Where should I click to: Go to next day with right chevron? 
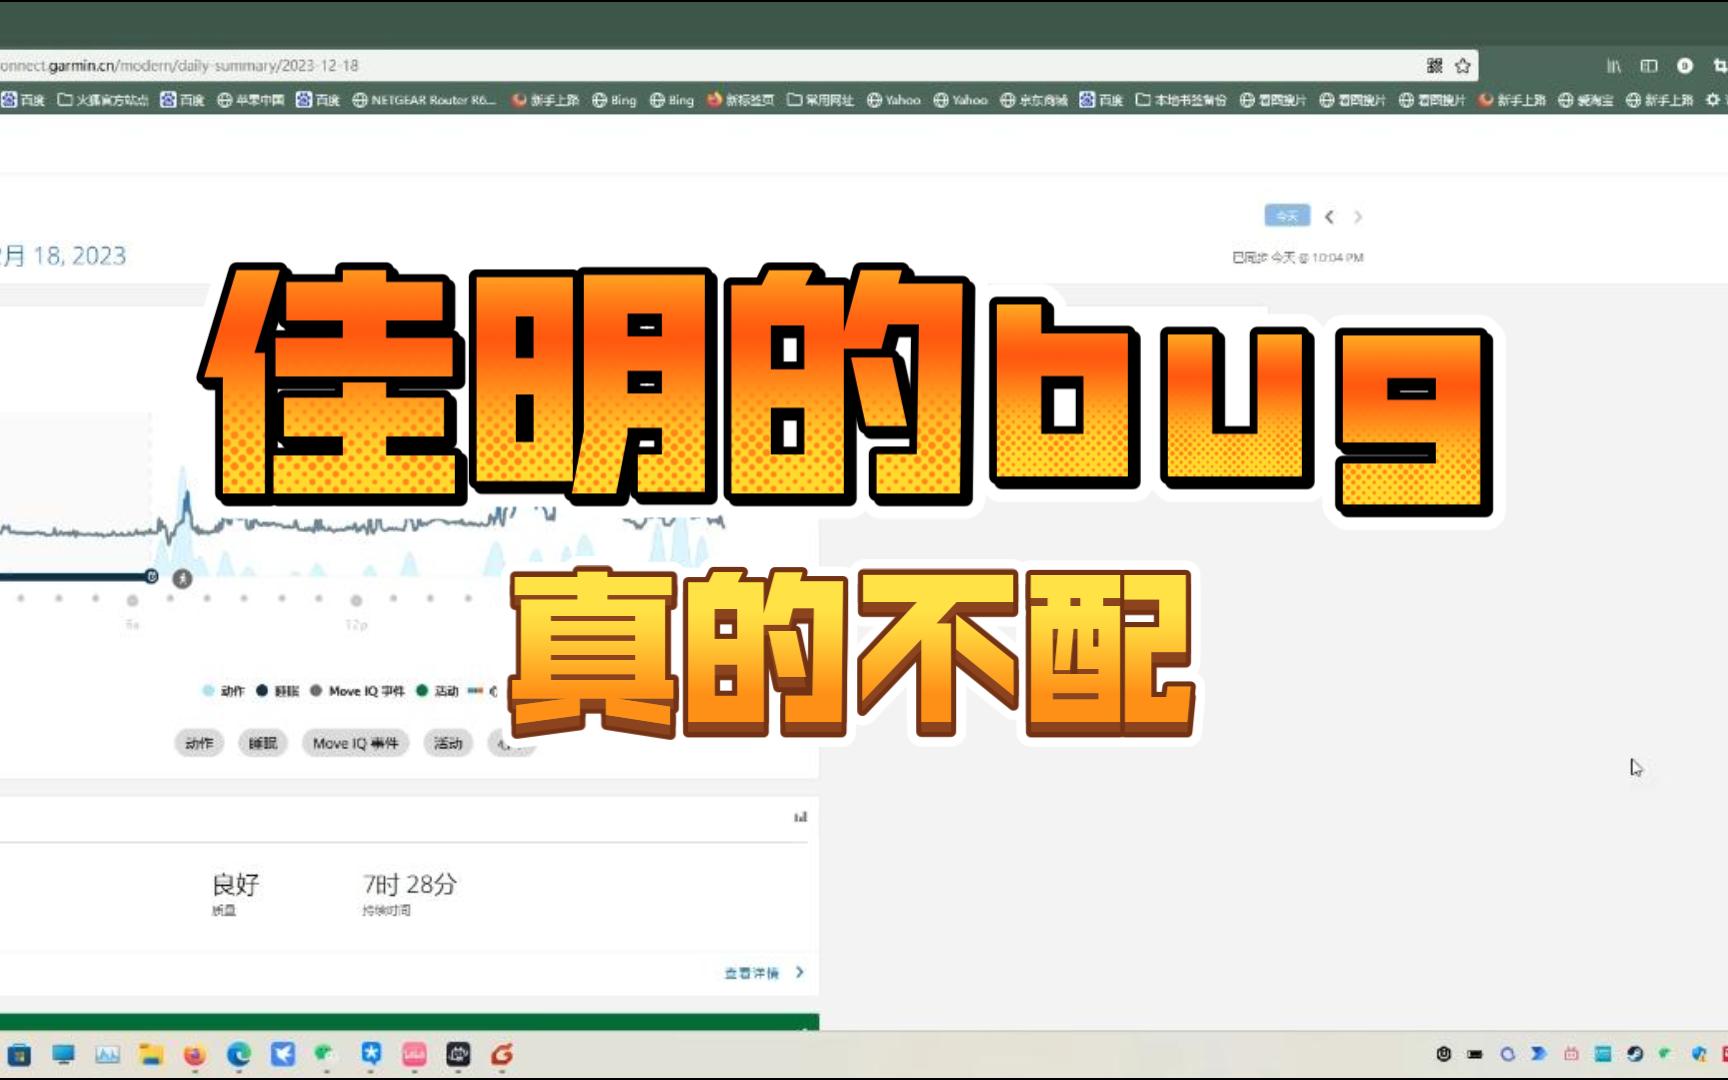[x=1358, y=217]
